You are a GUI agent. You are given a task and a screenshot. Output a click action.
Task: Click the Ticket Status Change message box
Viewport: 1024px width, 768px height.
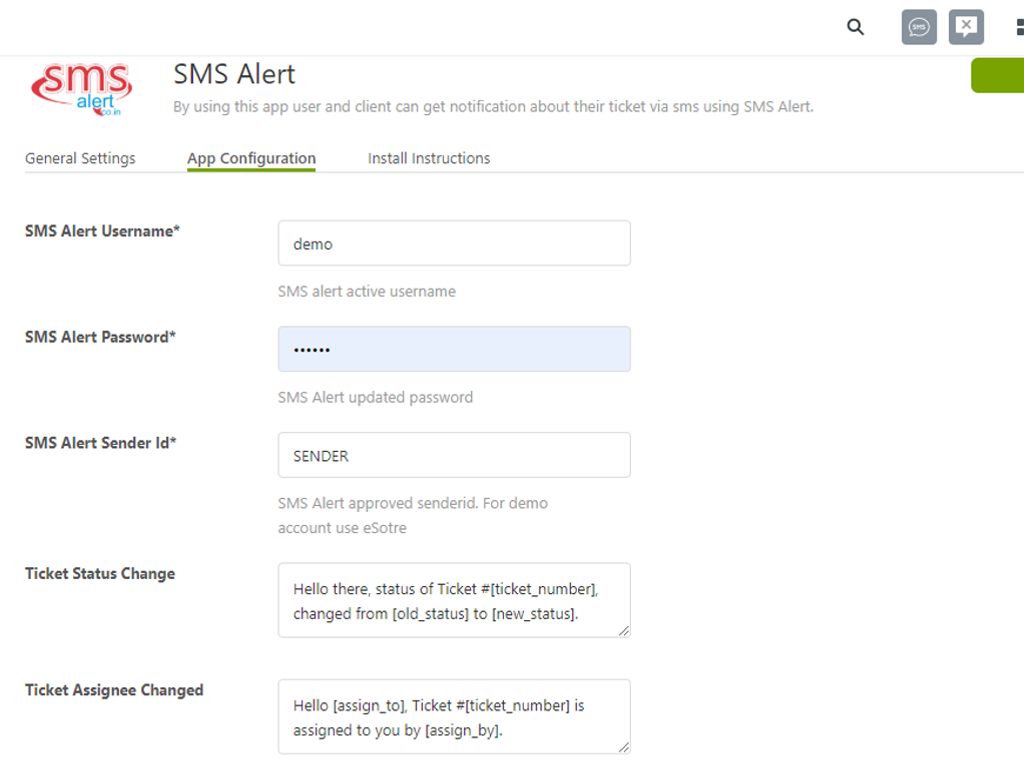(454, 600)
